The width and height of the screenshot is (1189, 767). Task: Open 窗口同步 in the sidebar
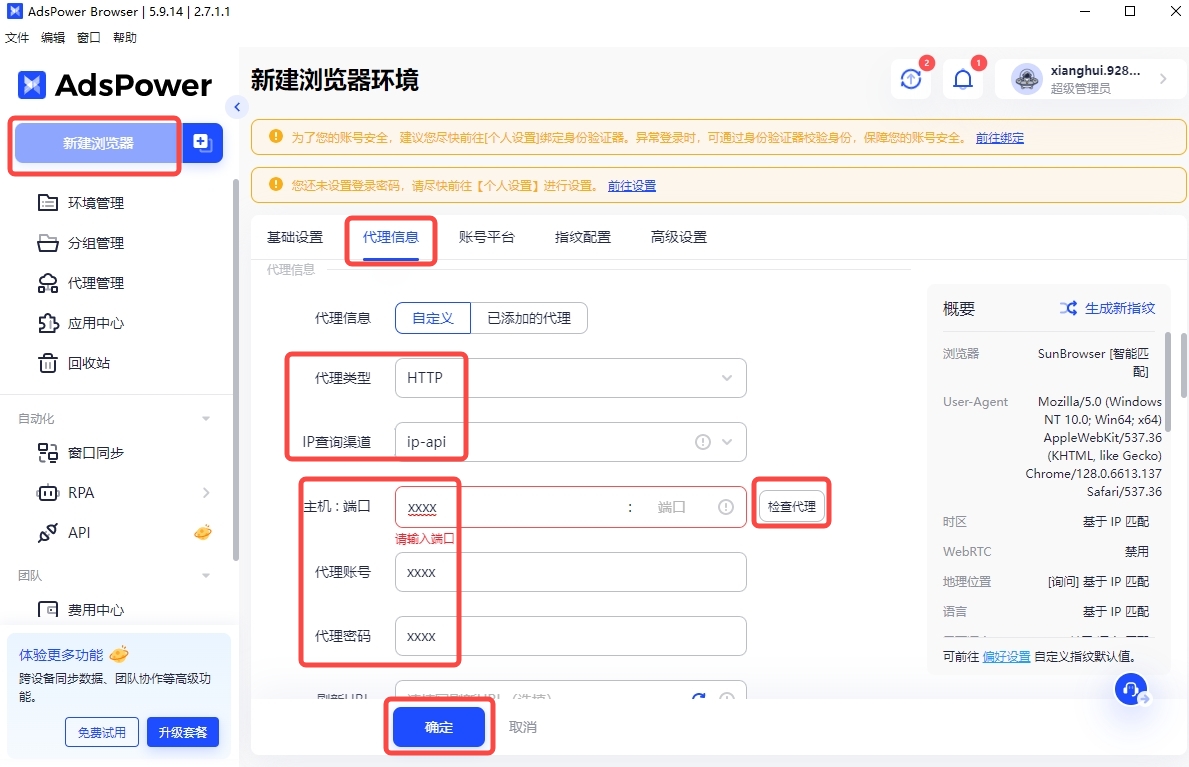81,453
